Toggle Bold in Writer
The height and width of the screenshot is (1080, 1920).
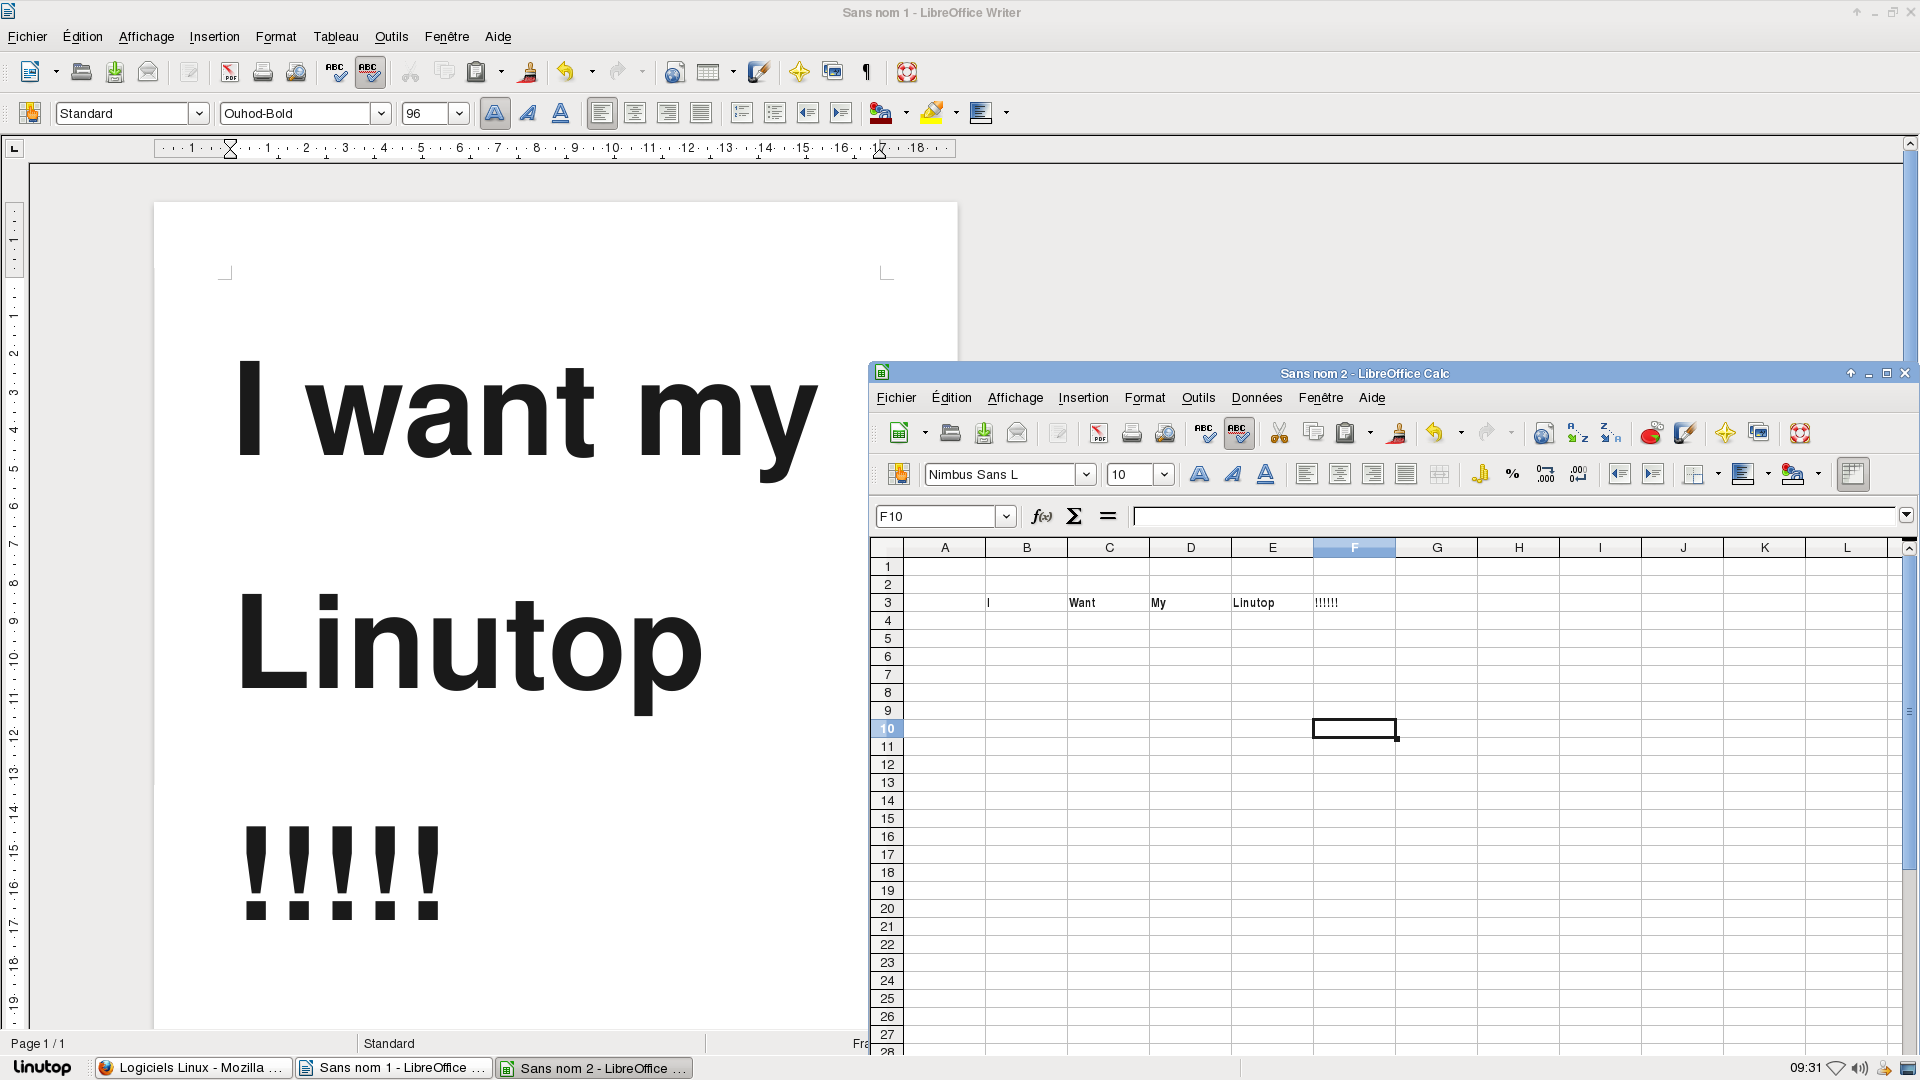pyautogui.click(x=495, y=113)
